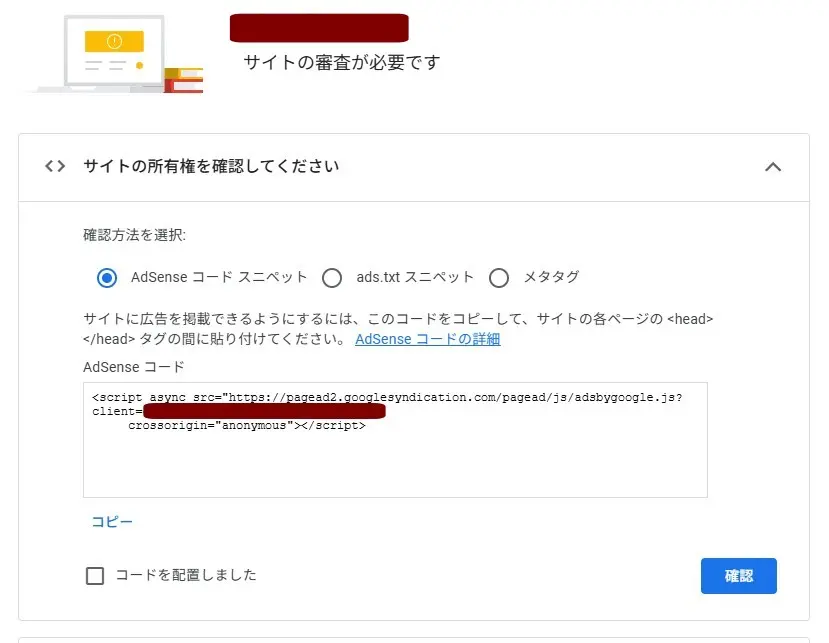Click the code brackets icon in the header

point(55,167)
